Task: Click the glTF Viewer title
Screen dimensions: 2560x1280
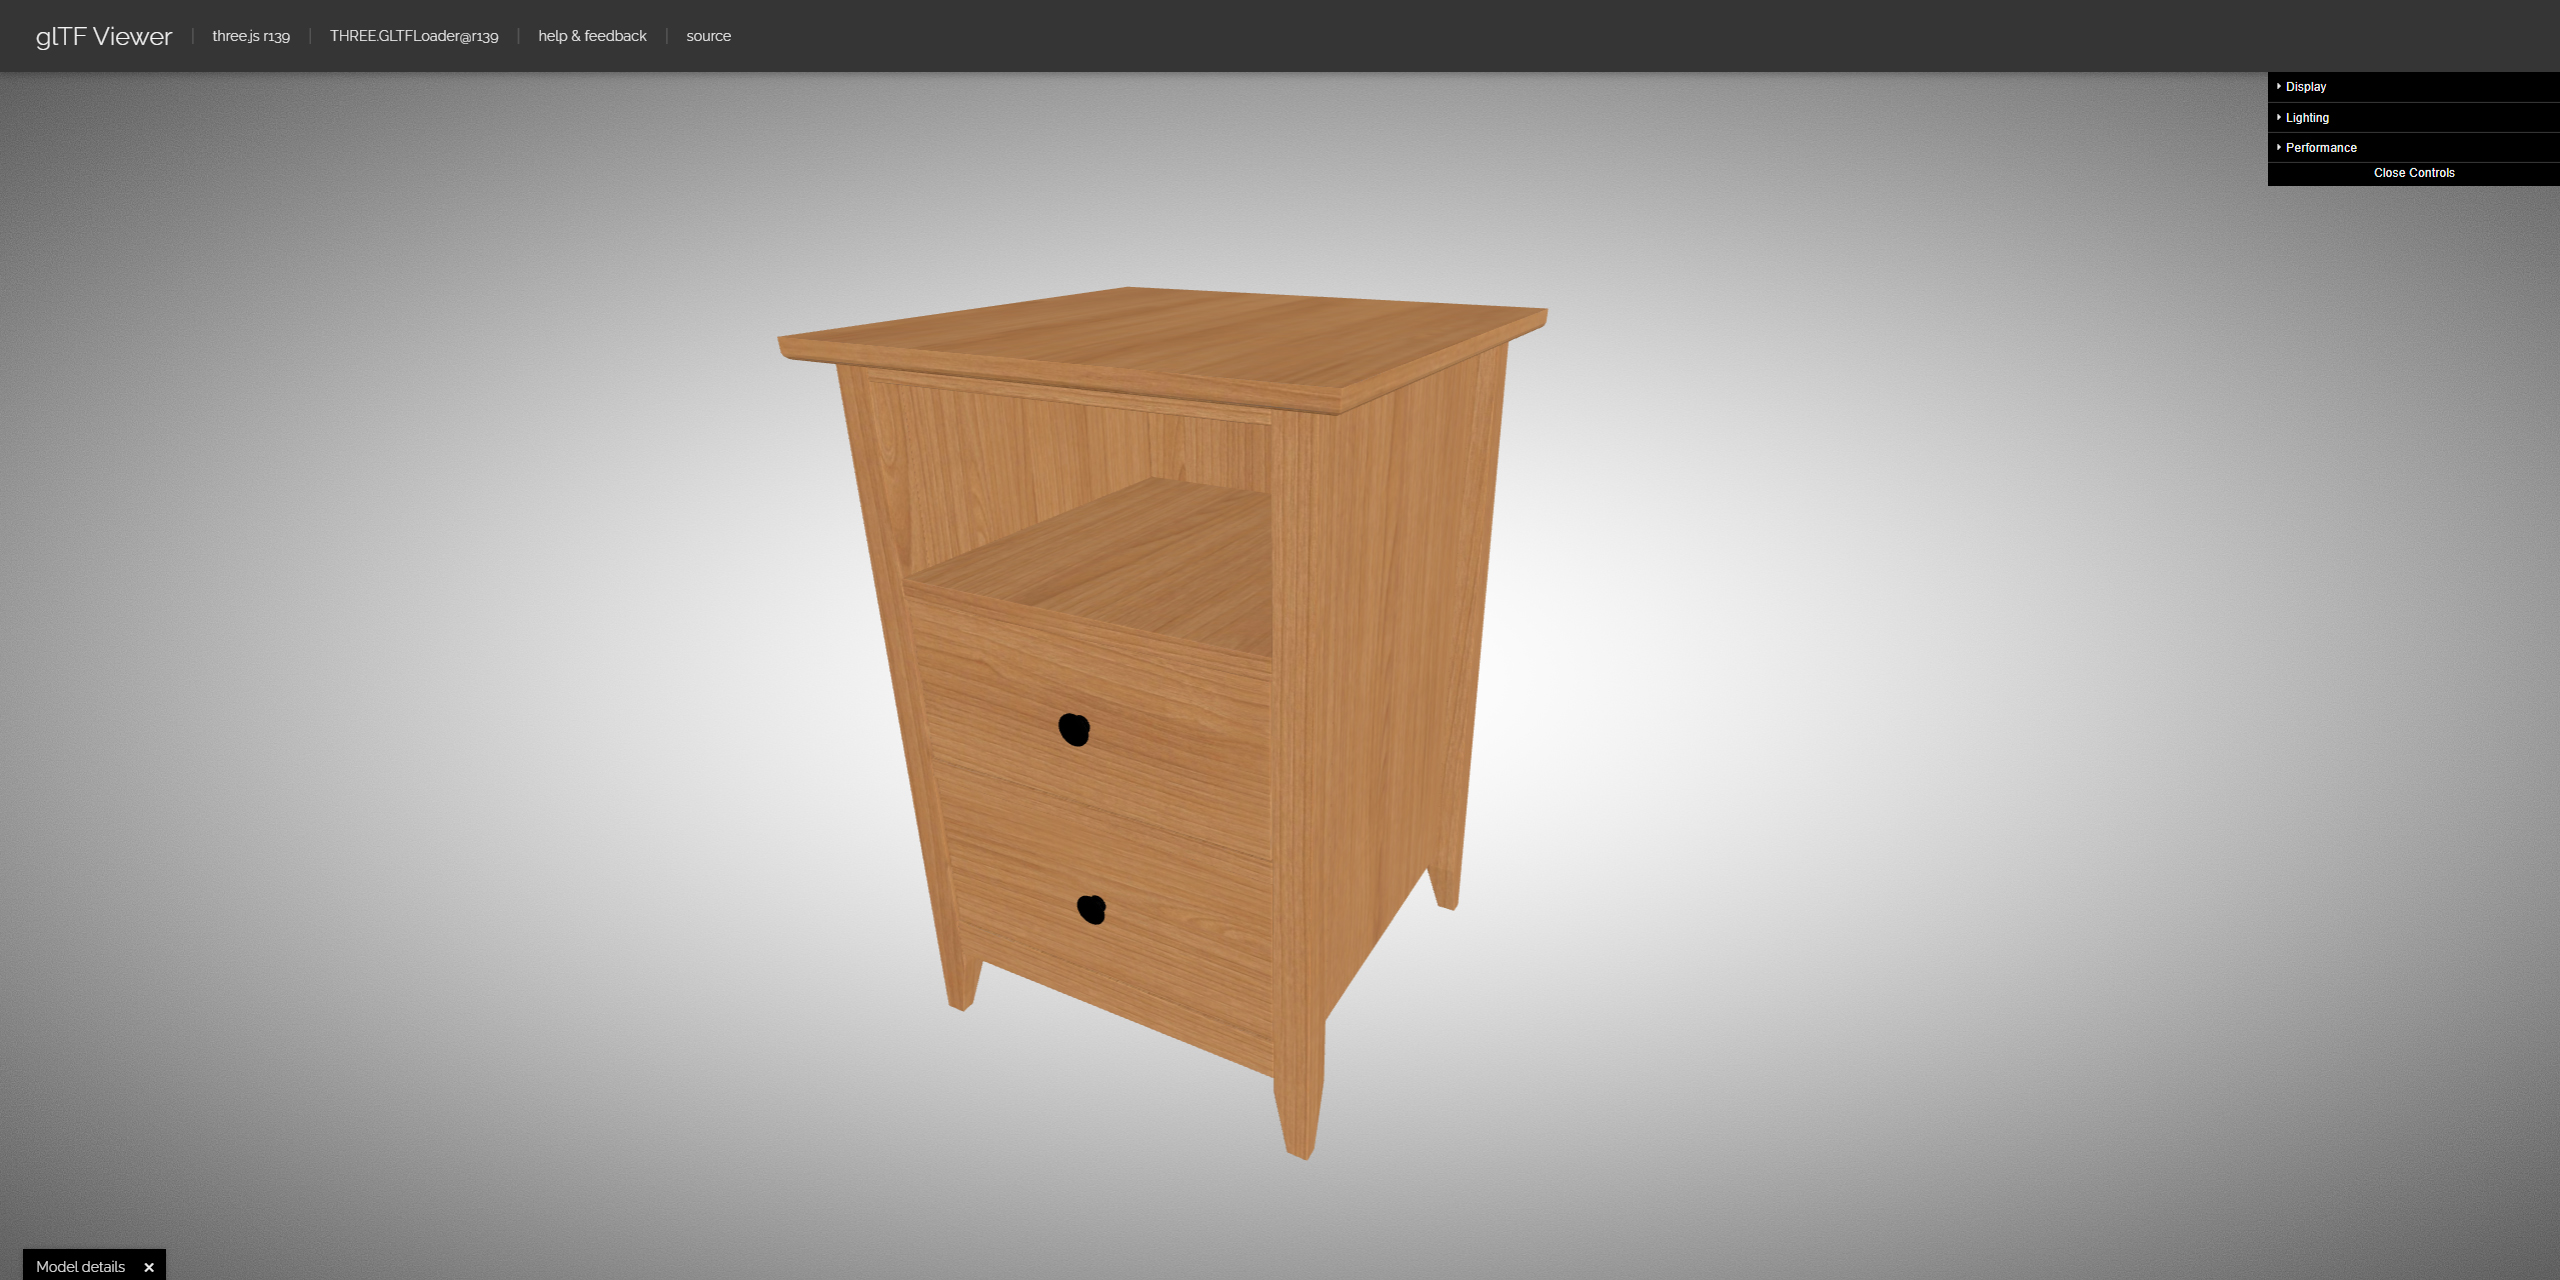Action: point(104,36)
